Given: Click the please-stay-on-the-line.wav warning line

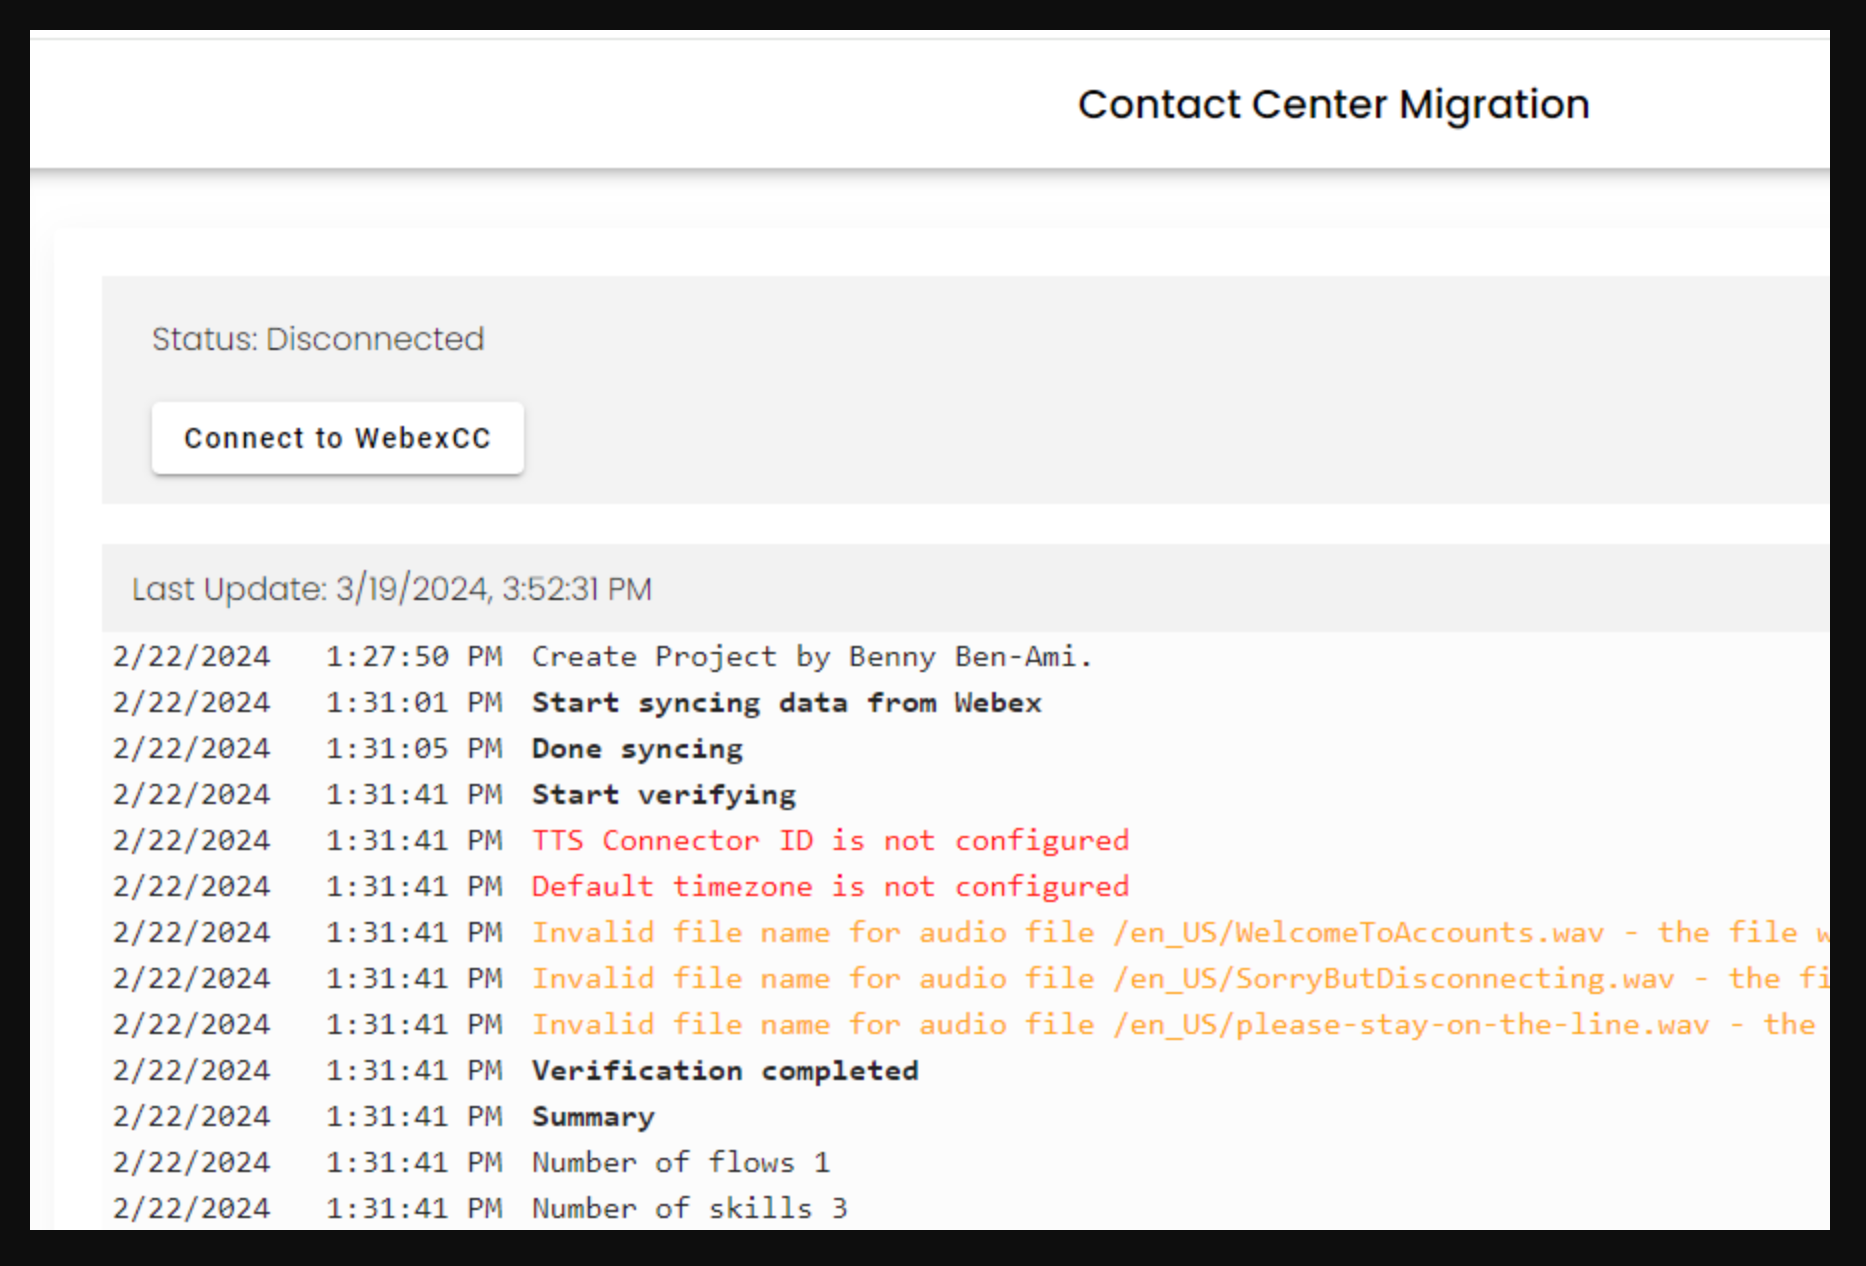Looking at the screenshot, I should coord(1174,1025).
